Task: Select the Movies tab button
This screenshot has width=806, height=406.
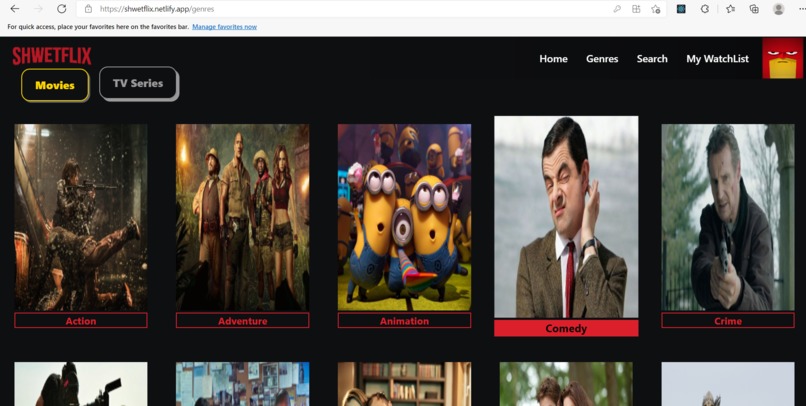Action: coord(55,85)
